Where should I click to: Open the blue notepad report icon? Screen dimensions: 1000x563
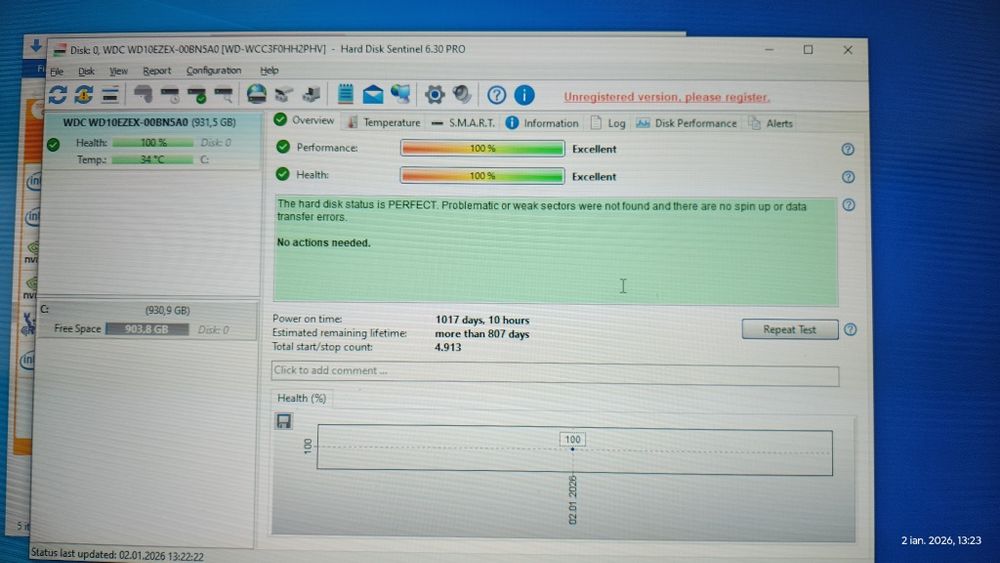345,94
